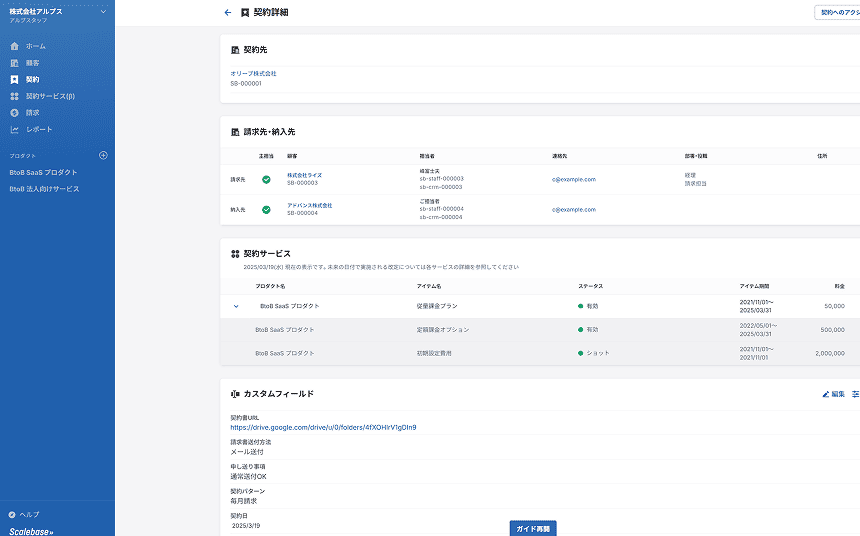Click the メール送付 field value
860x536 pixels.
coord(247,452)
